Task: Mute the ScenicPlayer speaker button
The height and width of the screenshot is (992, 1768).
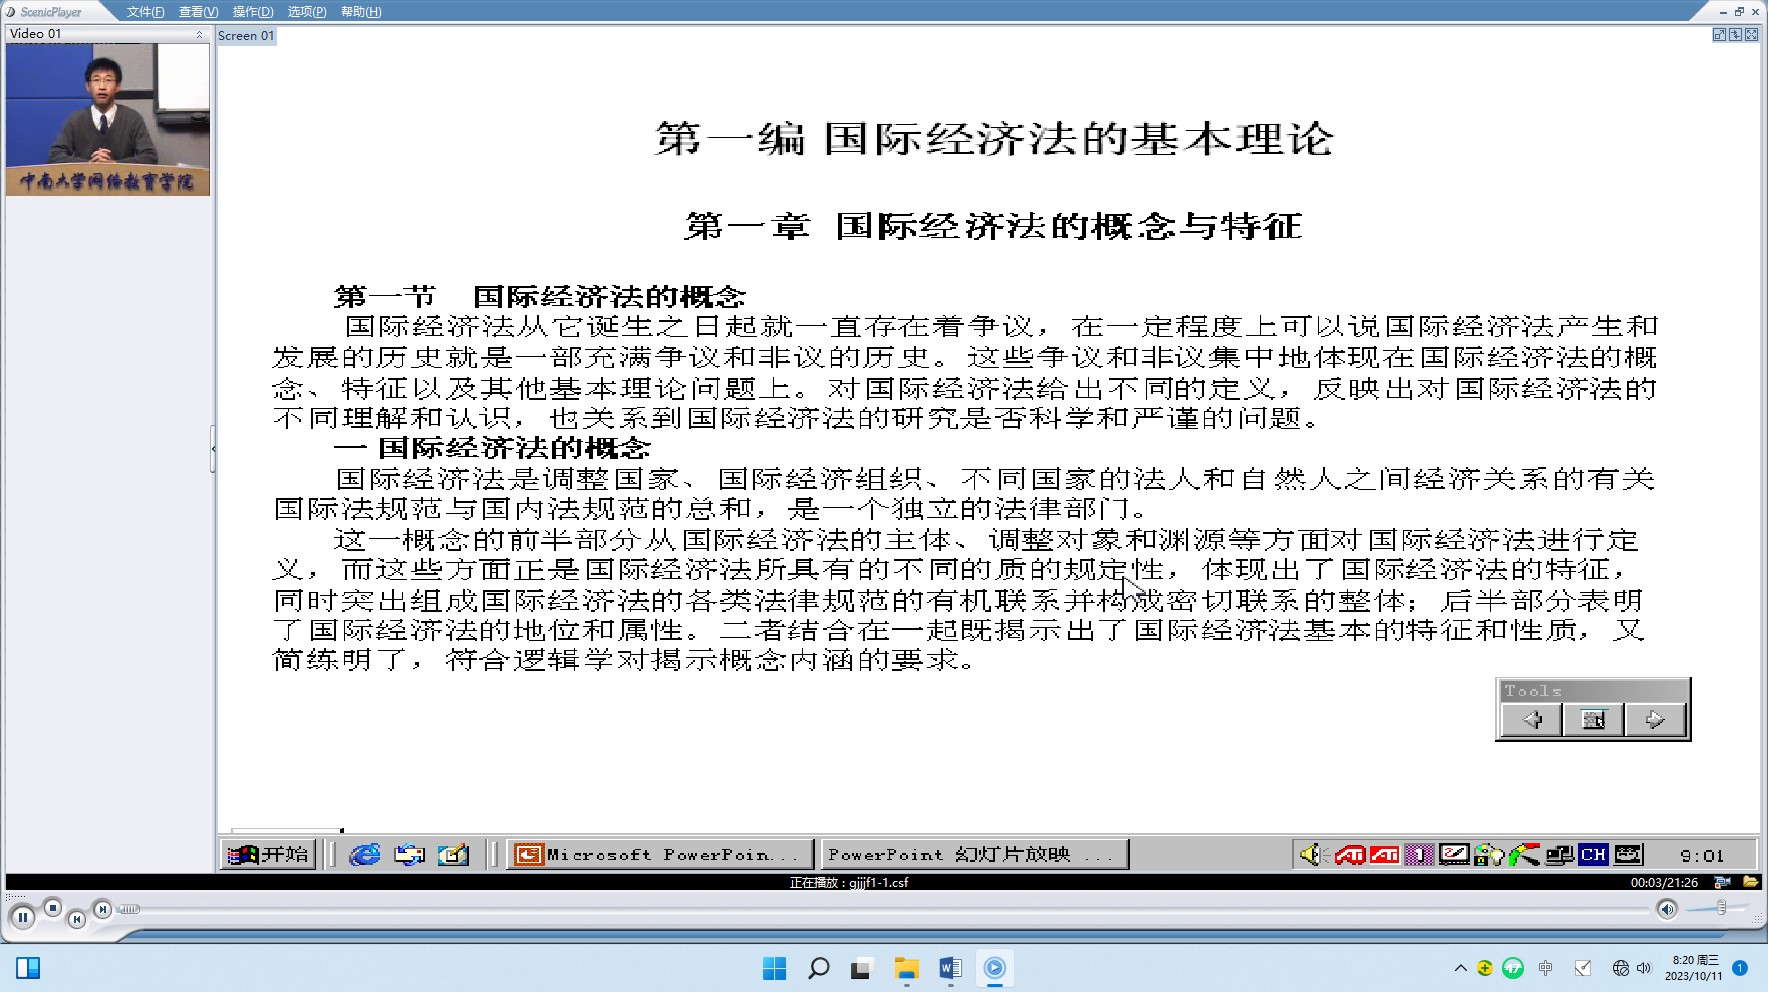Action: tap(1666, 909)
